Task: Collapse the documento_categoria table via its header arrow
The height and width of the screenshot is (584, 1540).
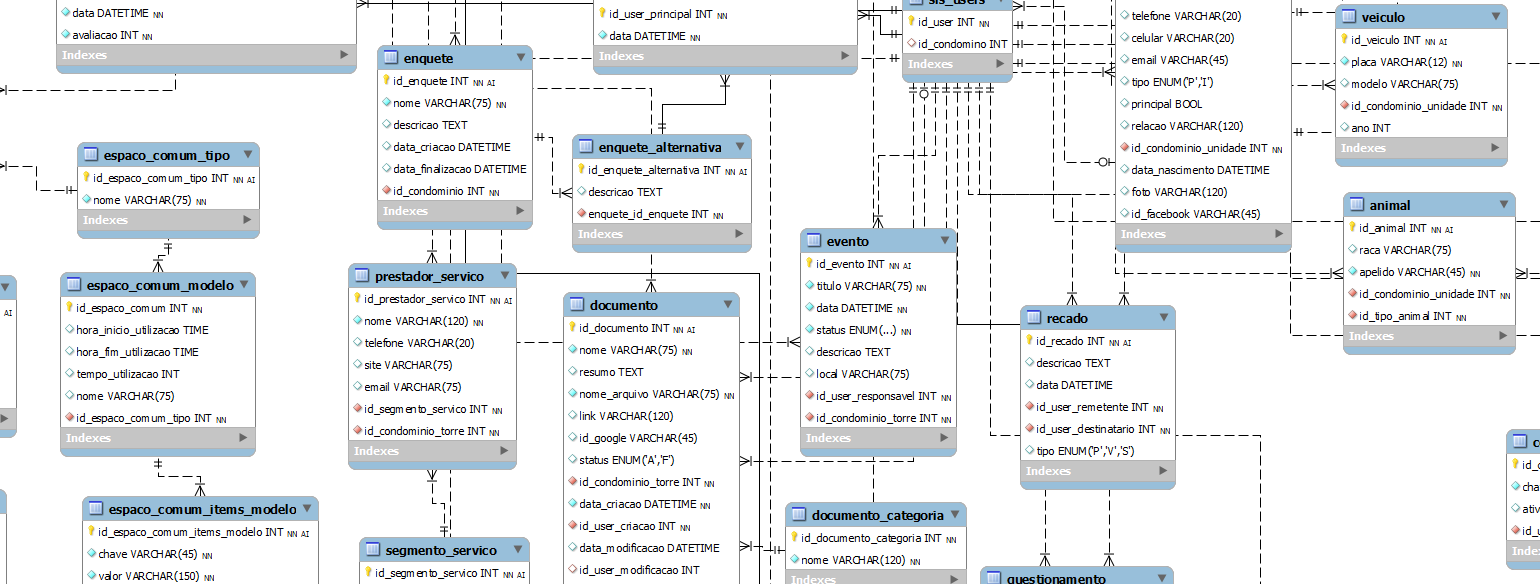Action: (955, 515)
